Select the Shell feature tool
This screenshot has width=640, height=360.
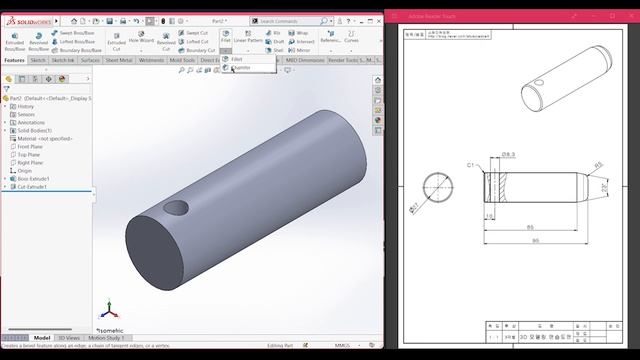coord(274,51)
